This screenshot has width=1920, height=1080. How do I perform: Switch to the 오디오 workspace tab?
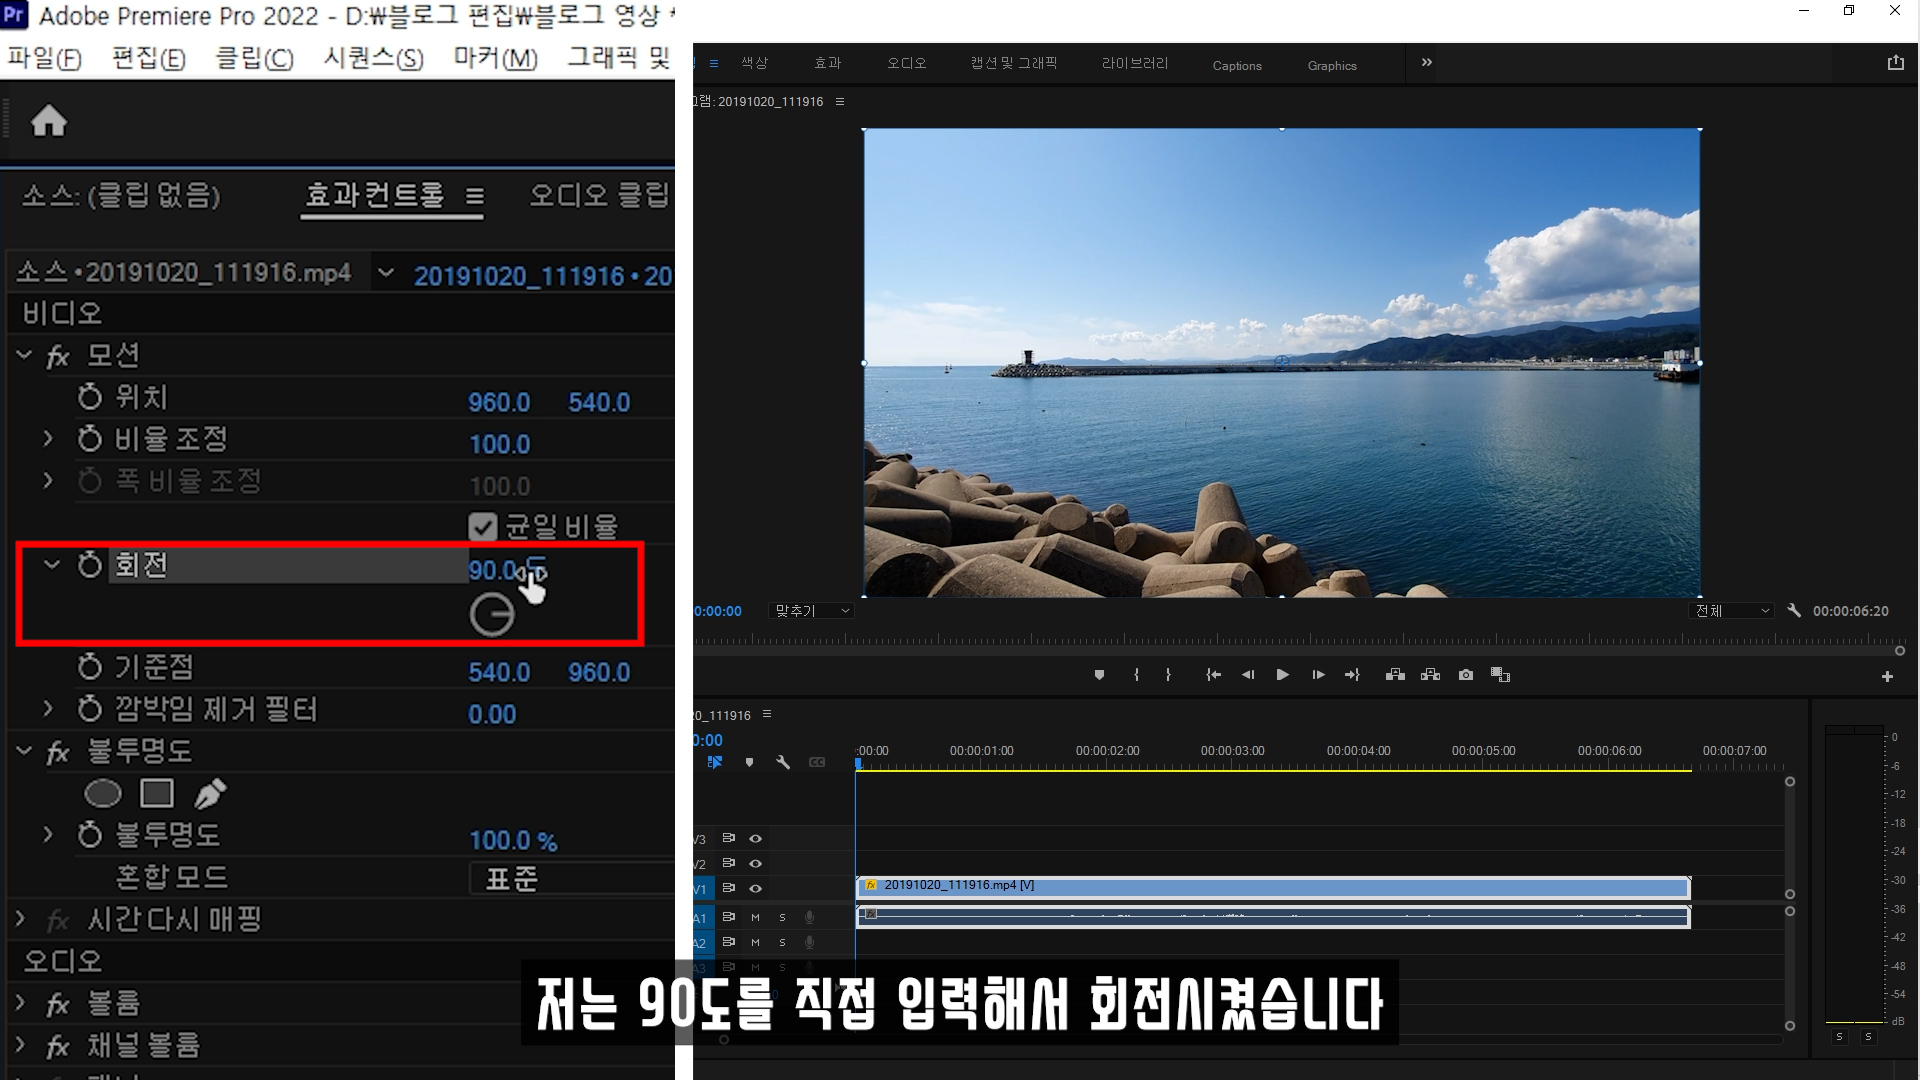(906, 63)
